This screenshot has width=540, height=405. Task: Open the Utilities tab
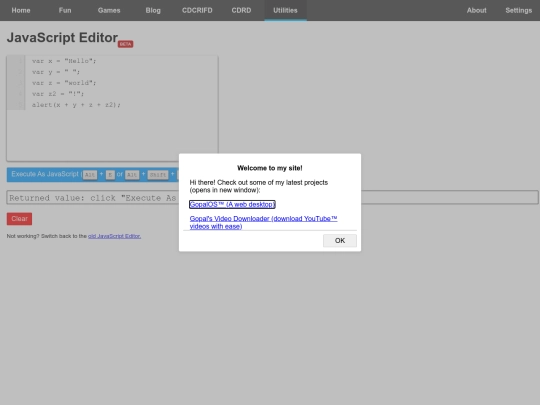tap(285, 10)
